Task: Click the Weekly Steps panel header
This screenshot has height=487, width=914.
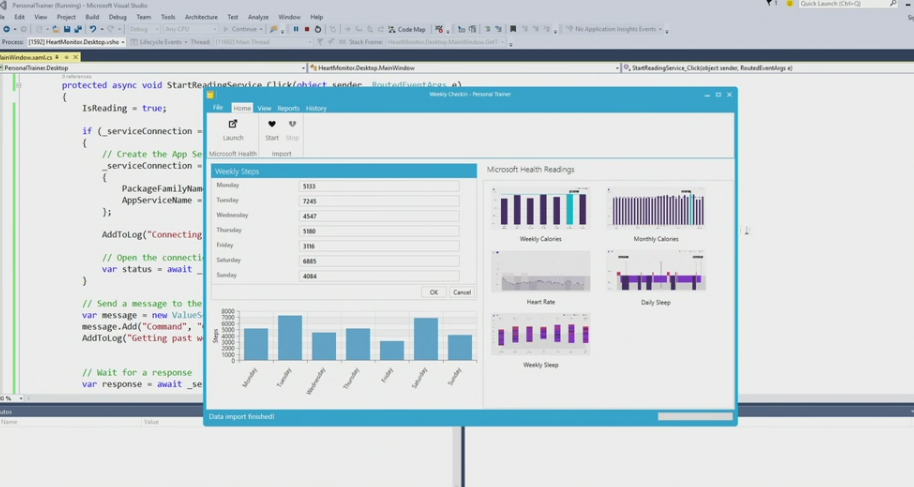Action: (343, 171)
